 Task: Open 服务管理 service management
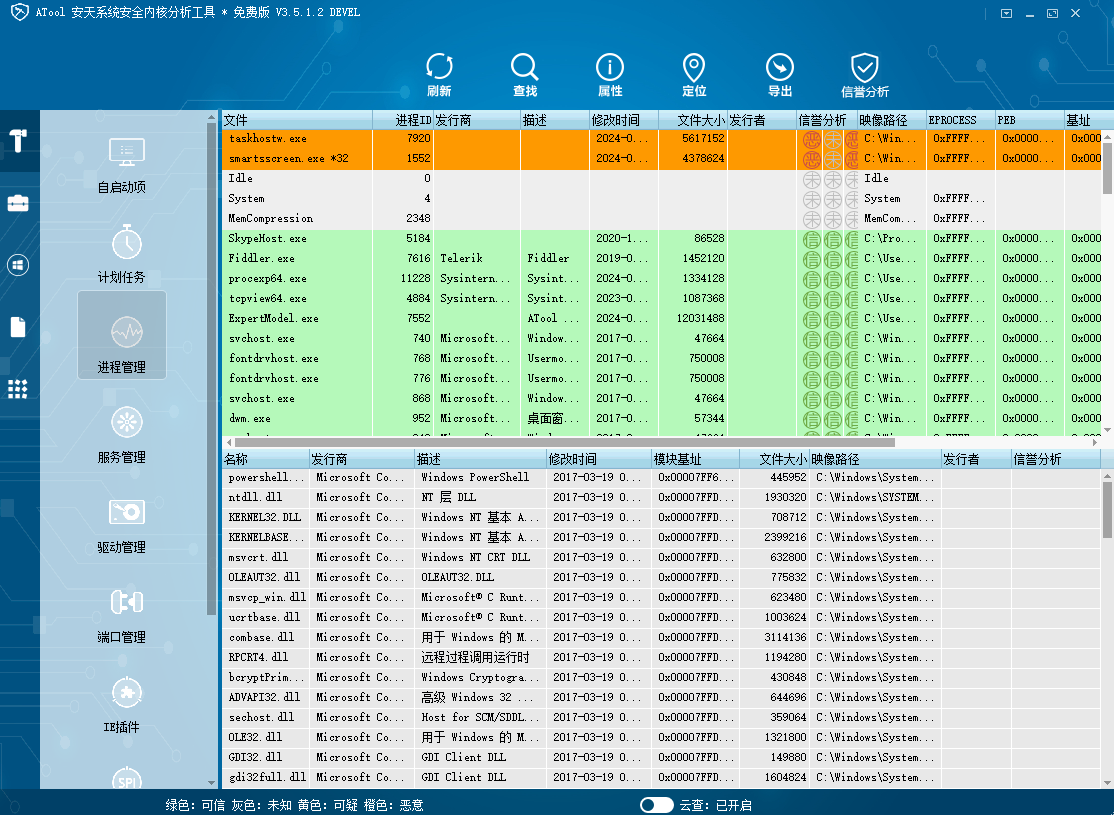122,435
